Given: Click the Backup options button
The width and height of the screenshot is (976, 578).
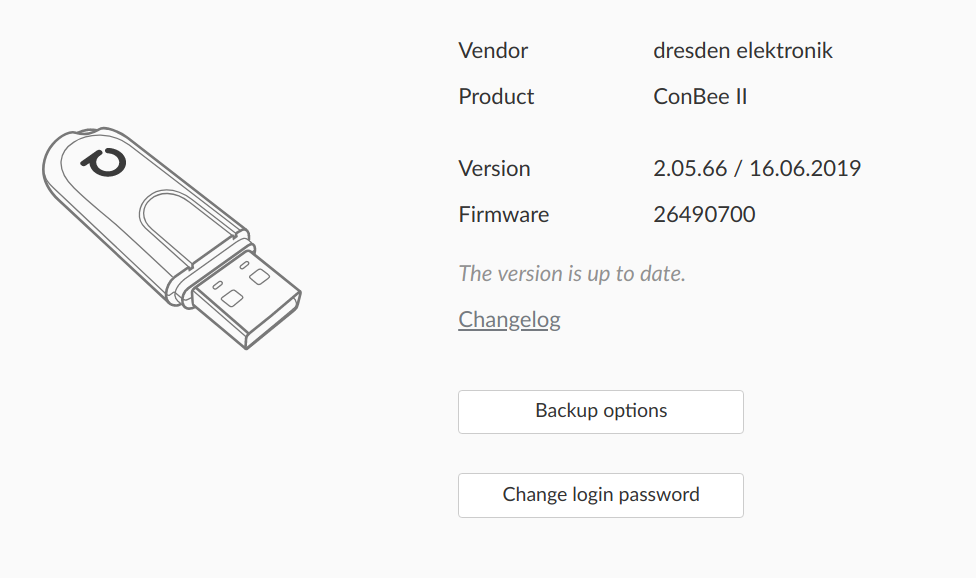Looking at the screenshot, I should pos(600,411).
